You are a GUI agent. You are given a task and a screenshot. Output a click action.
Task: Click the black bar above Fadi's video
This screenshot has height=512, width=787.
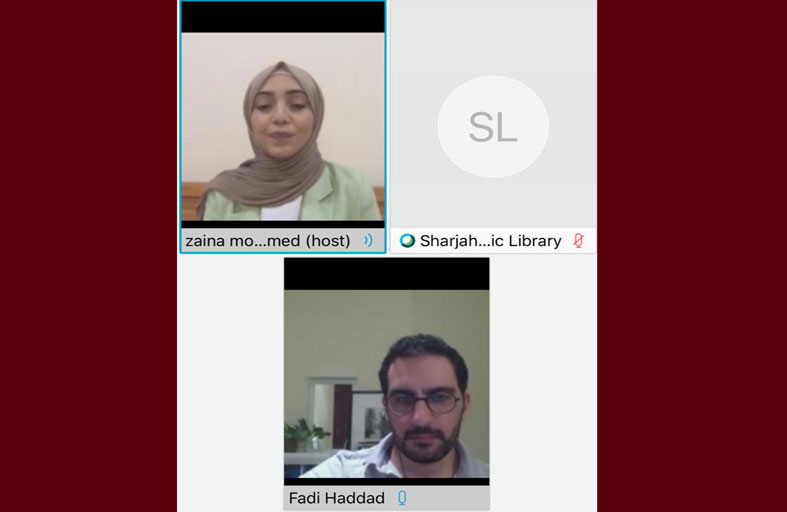(386, 274)
